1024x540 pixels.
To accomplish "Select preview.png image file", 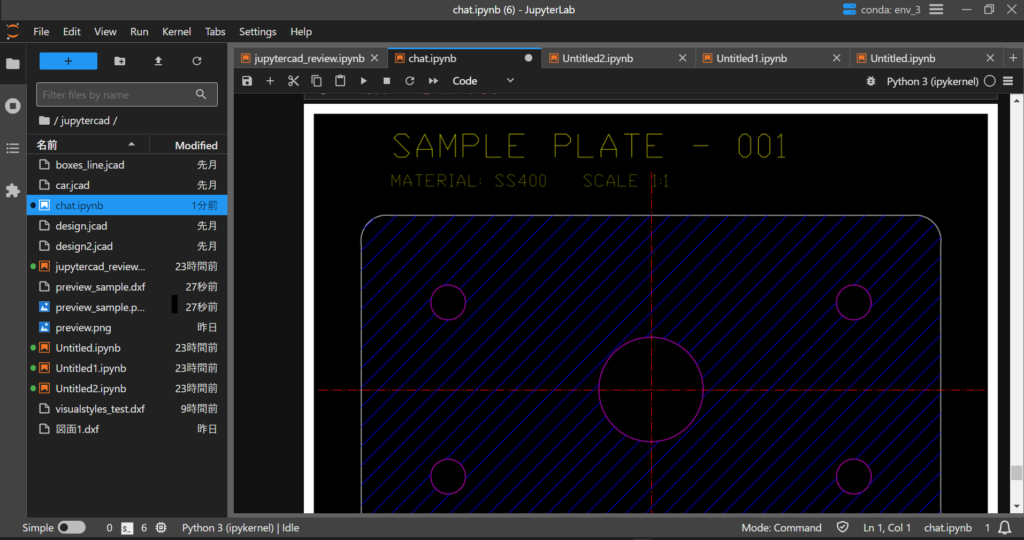I will click(127, 327).
